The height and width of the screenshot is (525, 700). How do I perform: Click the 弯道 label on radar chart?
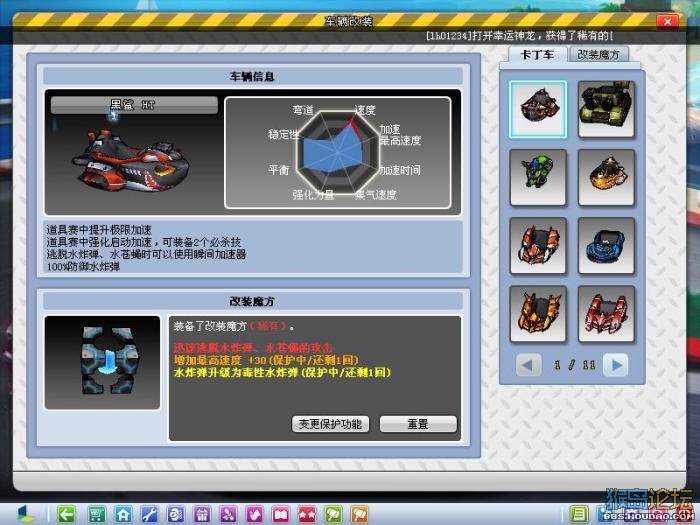coord(303,110)
